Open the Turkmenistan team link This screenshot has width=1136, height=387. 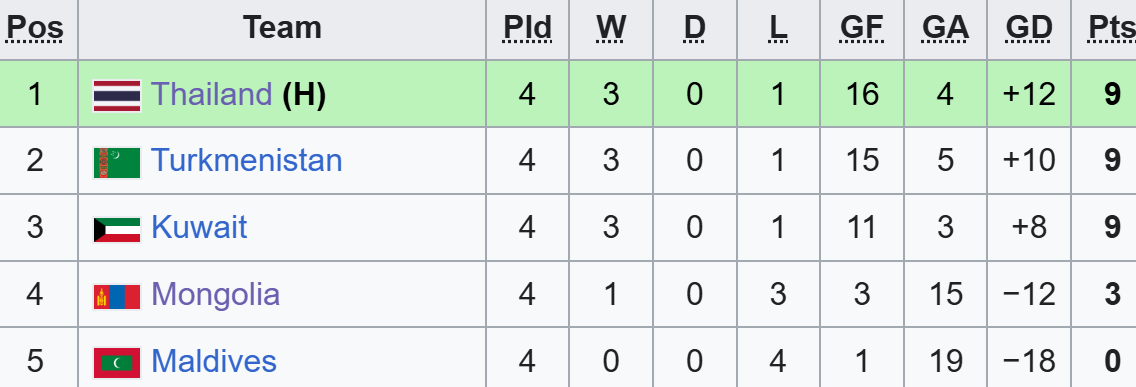click(246, 161)
